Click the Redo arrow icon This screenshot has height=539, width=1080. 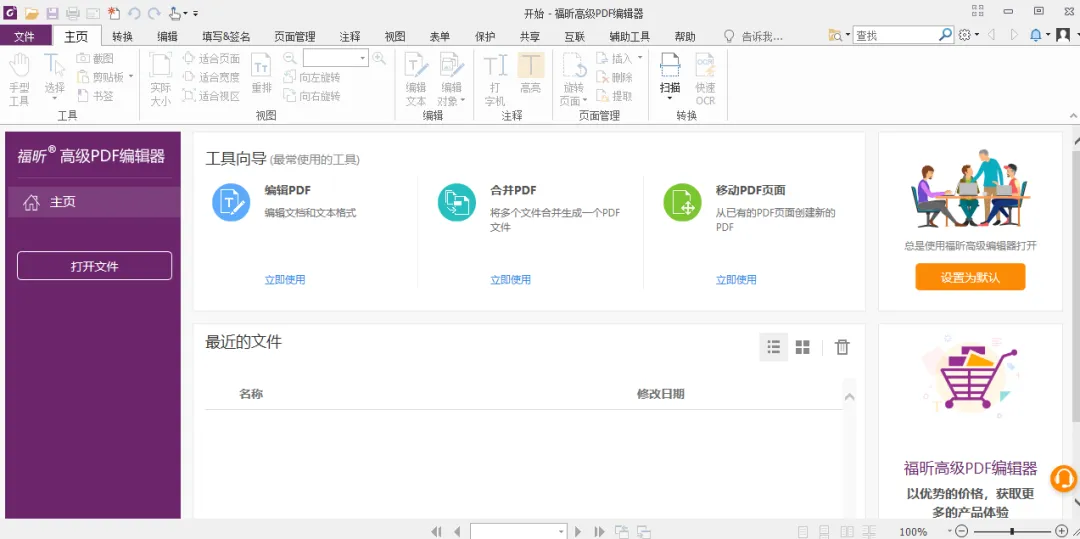point(154,12)
